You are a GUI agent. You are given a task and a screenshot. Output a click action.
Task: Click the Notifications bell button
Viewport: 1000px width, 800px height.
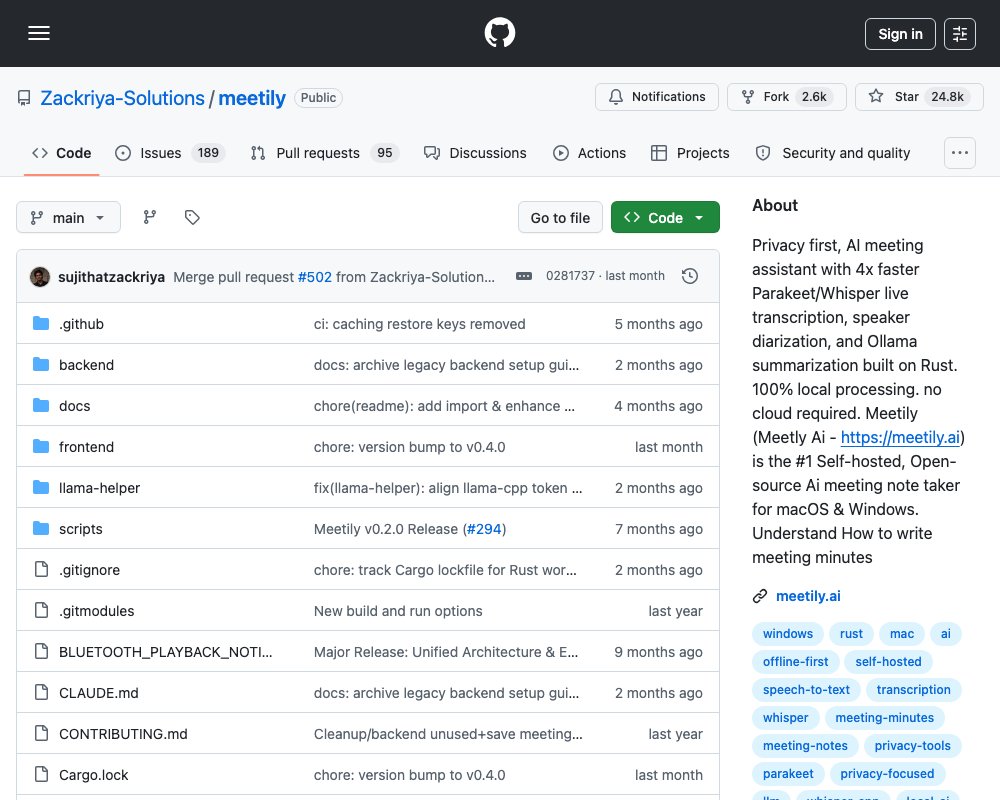(x=657, y=97)
